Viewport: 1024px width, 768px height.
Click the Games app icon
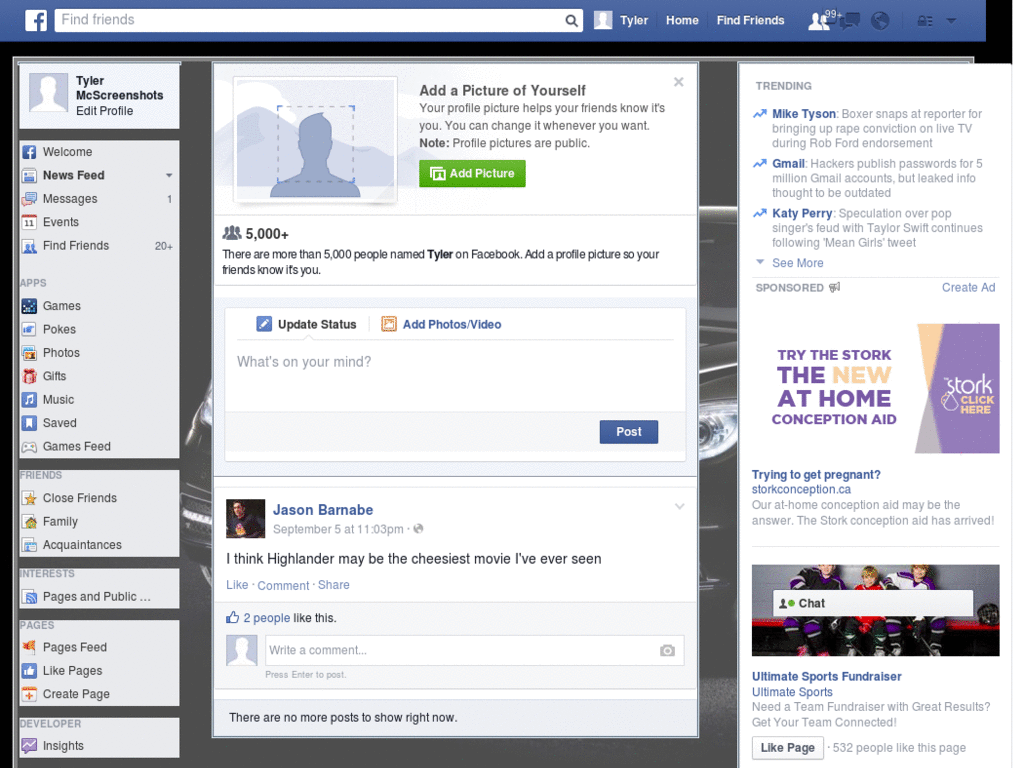coord(29,306)
